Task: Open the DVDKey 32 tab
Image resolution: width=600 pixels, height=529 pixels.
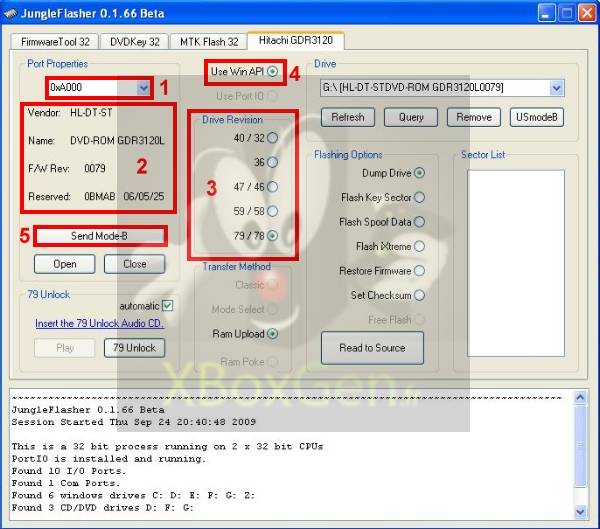Action: tap(135, 42)
